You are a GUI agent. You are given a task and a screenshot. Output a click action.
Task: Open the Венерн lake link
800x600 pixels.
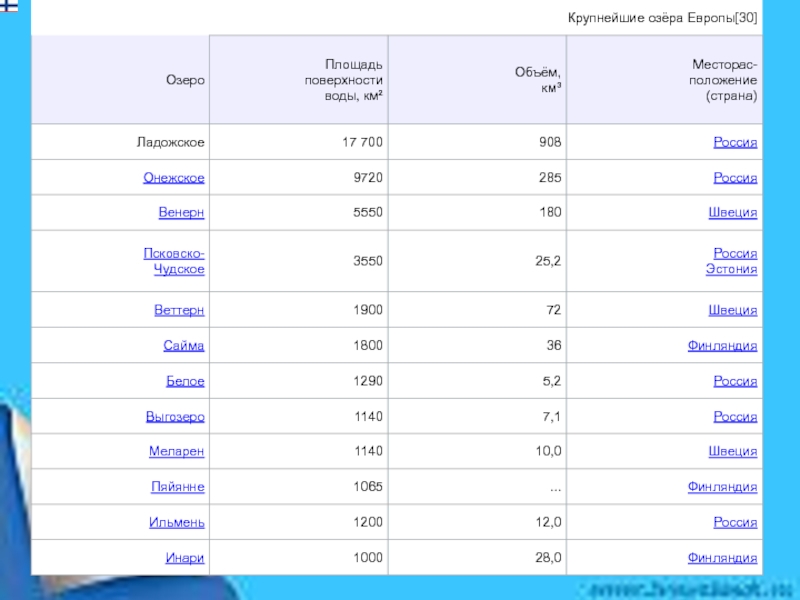pos(181,213)
